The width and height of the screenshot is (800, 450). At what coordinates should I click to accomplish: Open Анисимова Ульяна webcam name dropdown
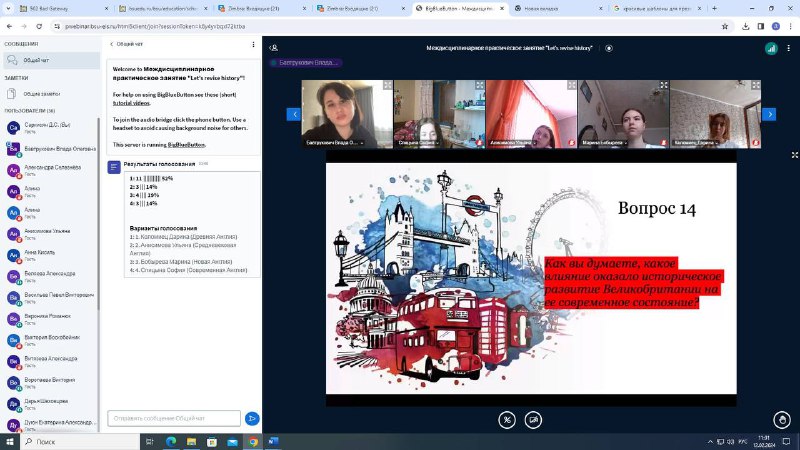tap(512, 143)
